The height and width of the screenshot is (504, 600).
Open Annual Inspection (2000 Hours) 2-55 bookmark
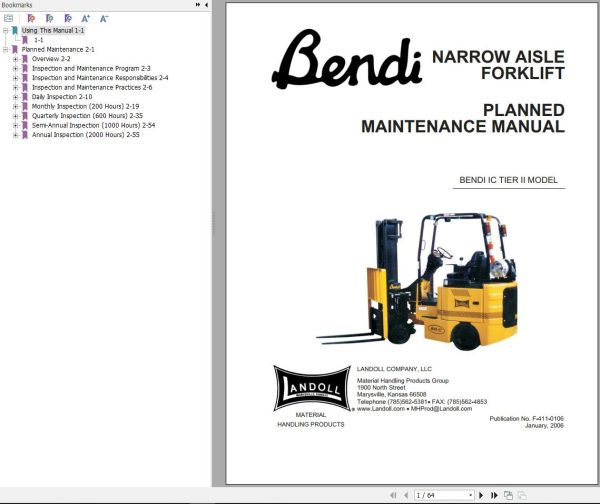tap(86, 135)
